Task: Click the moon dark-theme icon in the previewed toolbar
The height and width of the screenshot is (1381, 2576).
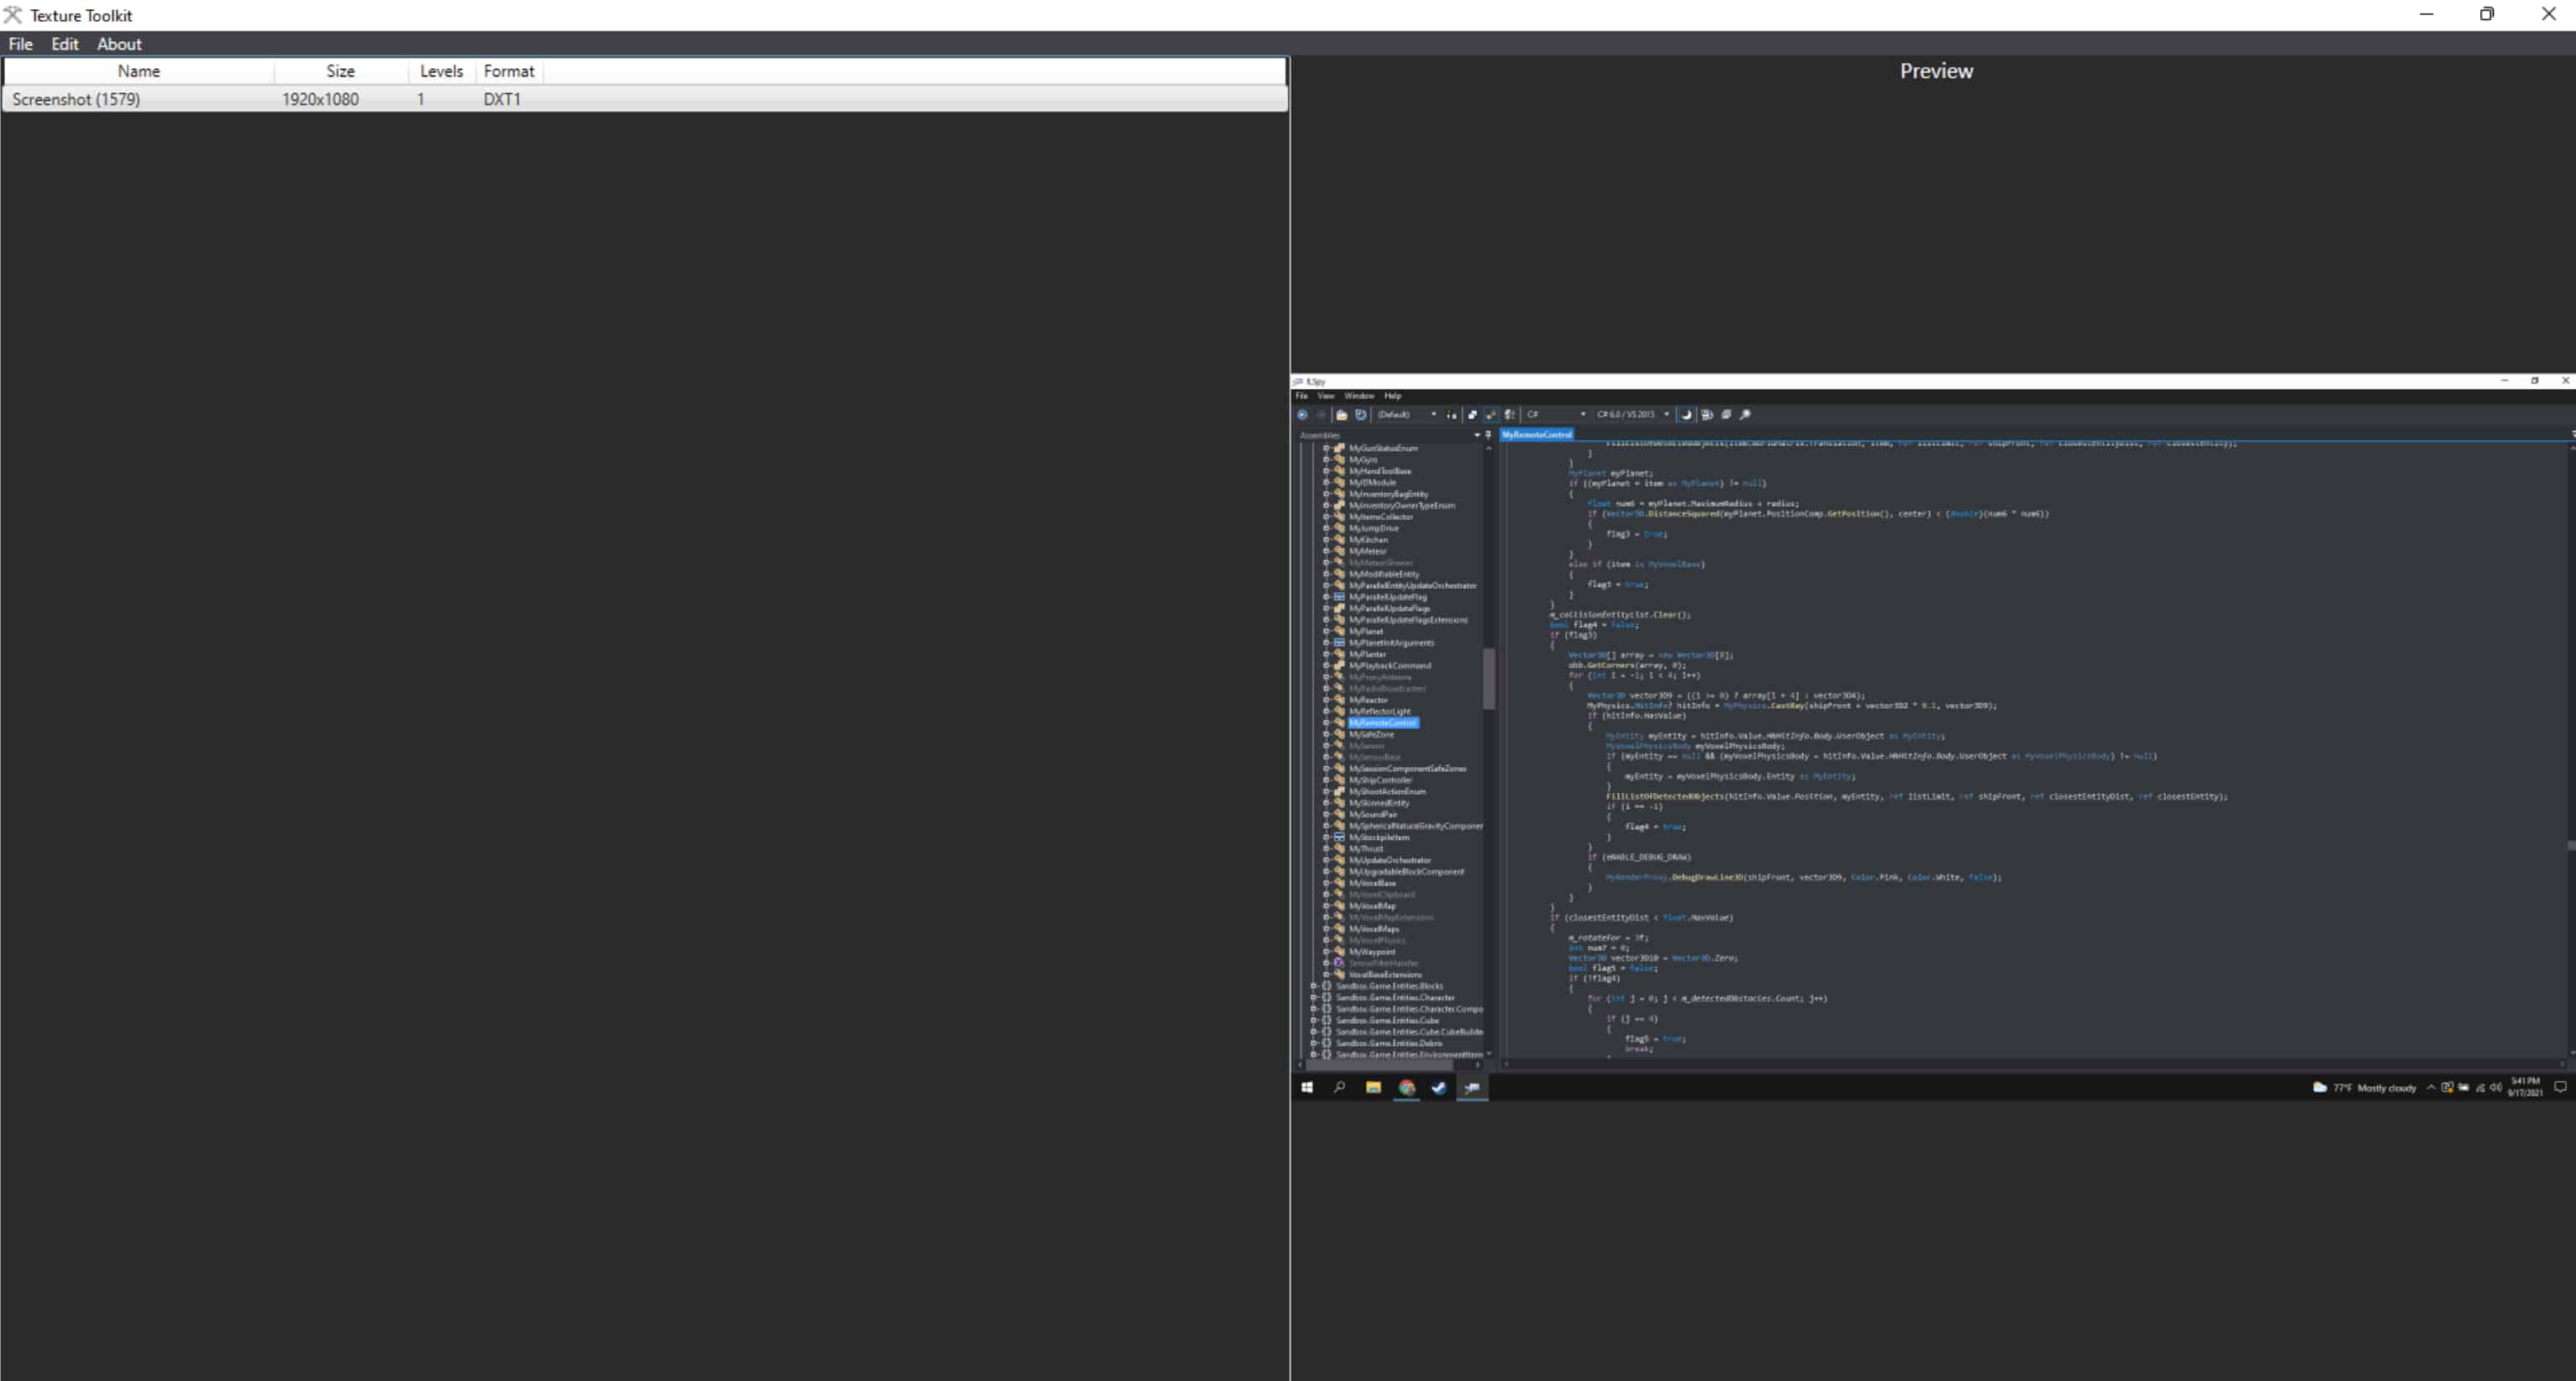Action: pos(1686,415)
